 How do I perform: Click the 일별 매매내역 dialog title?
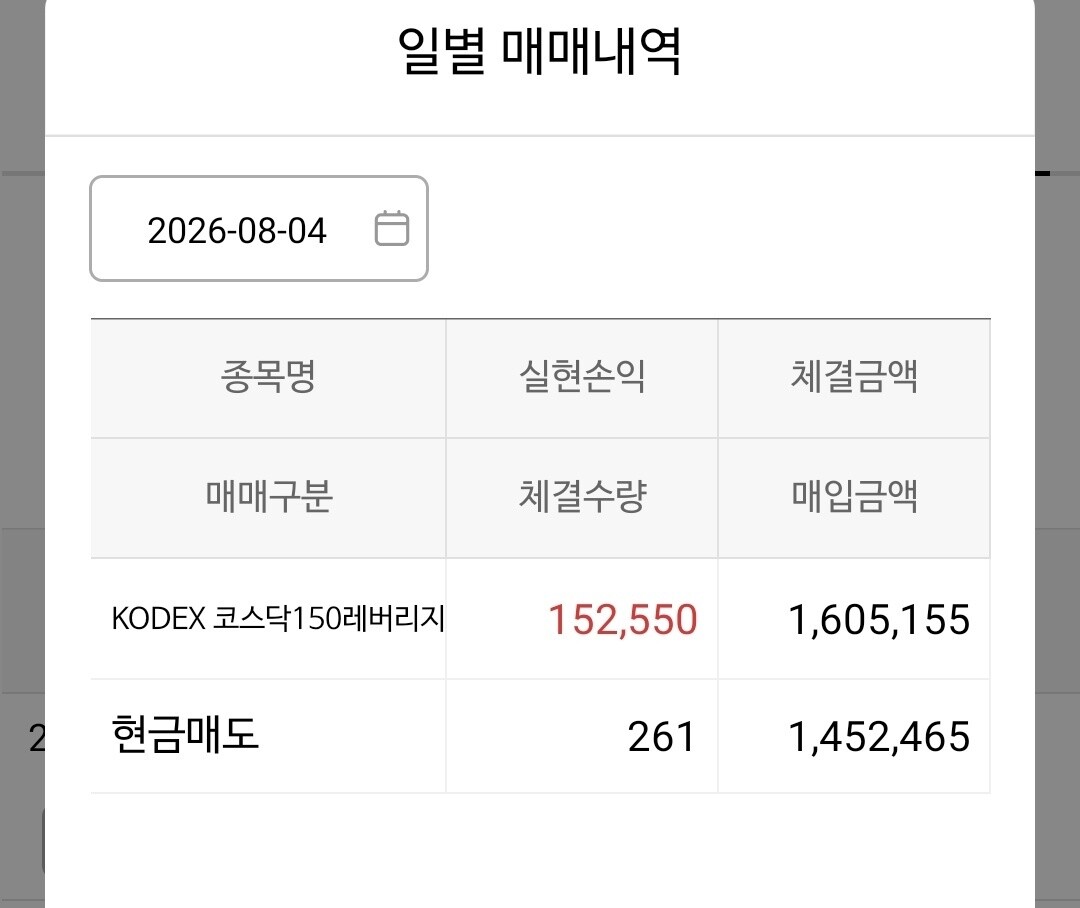click(x=539, y=50)
